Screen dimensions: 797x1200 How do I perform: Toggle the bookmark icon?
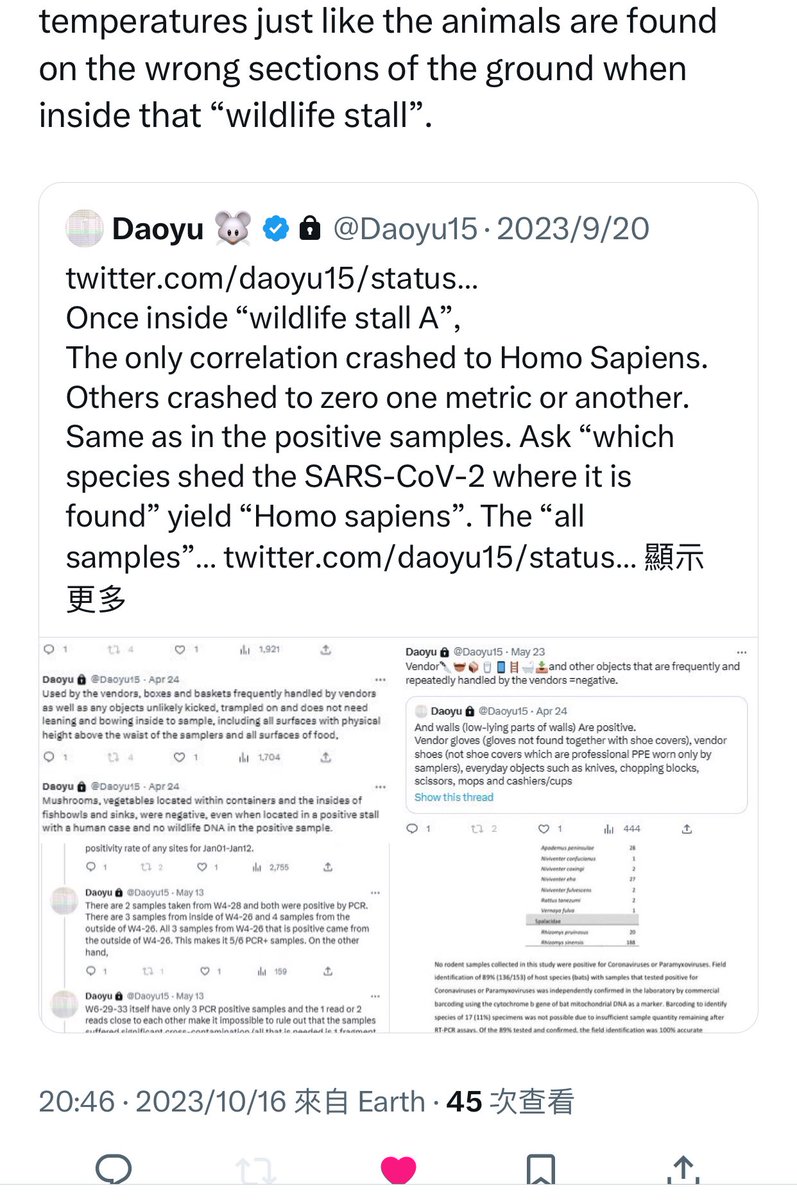[540, 1170]
